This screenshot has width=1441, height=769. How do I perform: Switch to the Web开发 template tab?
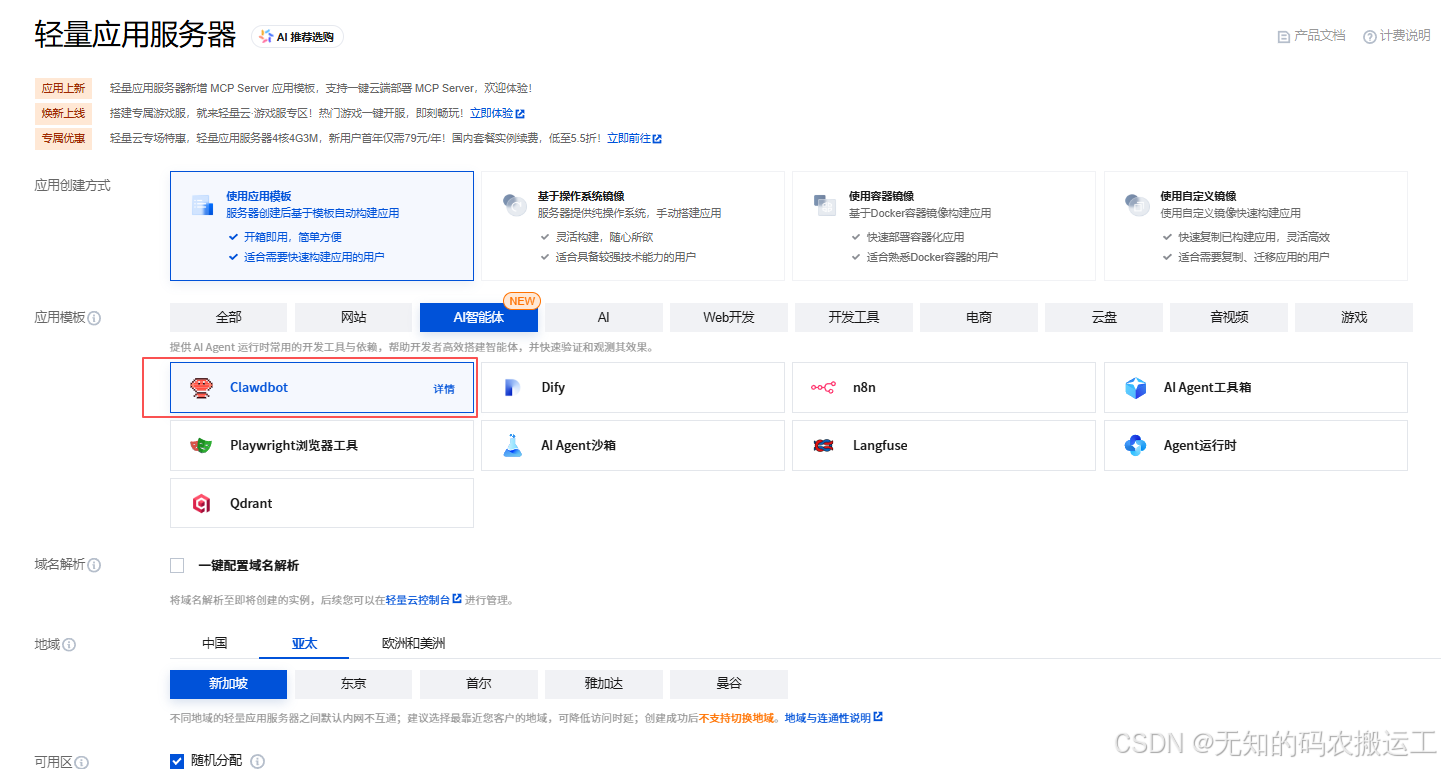tap(728, 317)
